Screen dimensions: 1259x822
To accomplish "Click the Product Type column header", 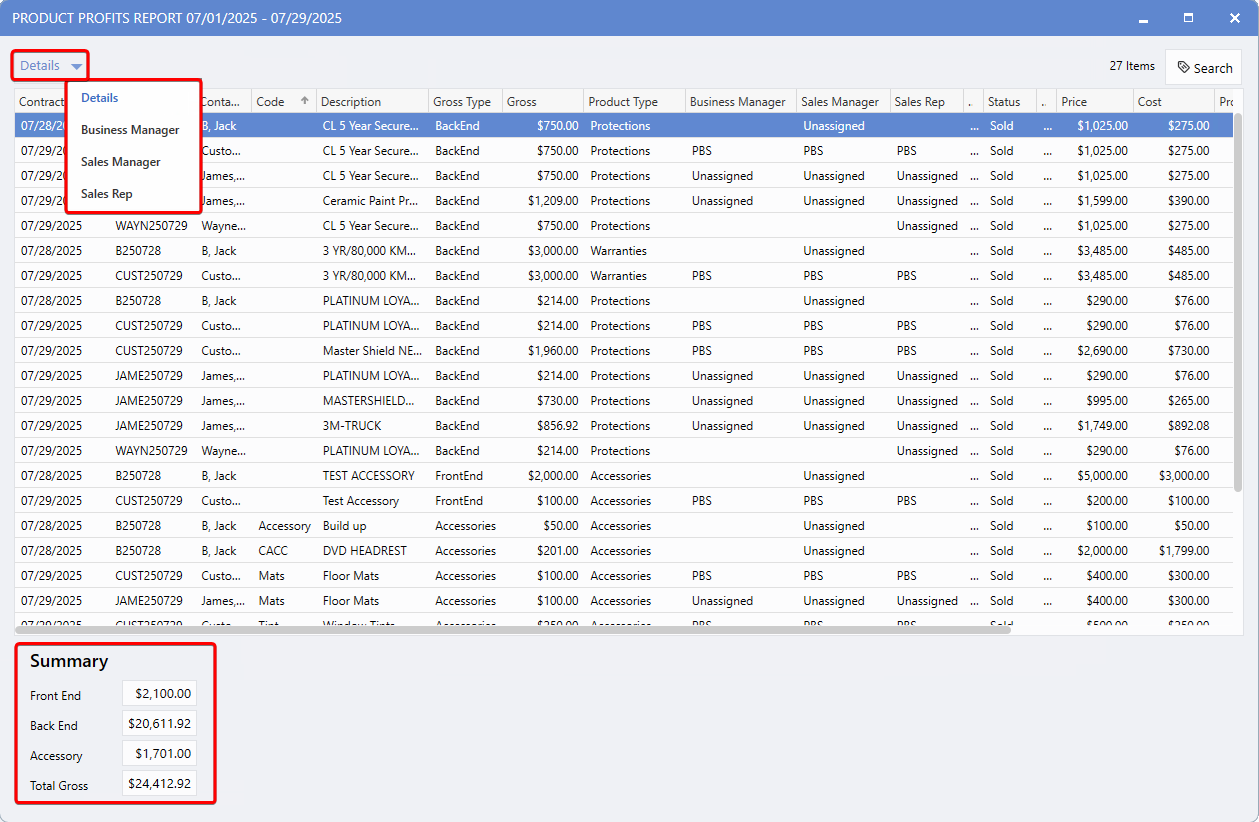I will click(x=623, y=102).
